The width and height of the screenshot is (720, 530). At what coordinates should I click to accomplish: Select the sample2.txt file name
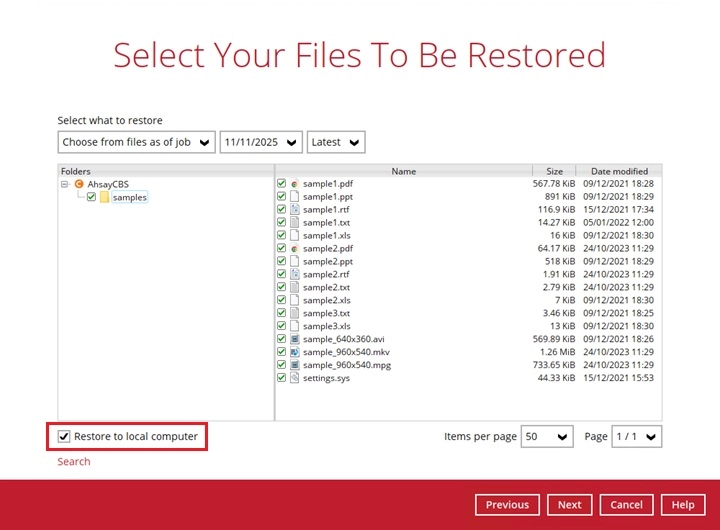[x=326, y=287]
